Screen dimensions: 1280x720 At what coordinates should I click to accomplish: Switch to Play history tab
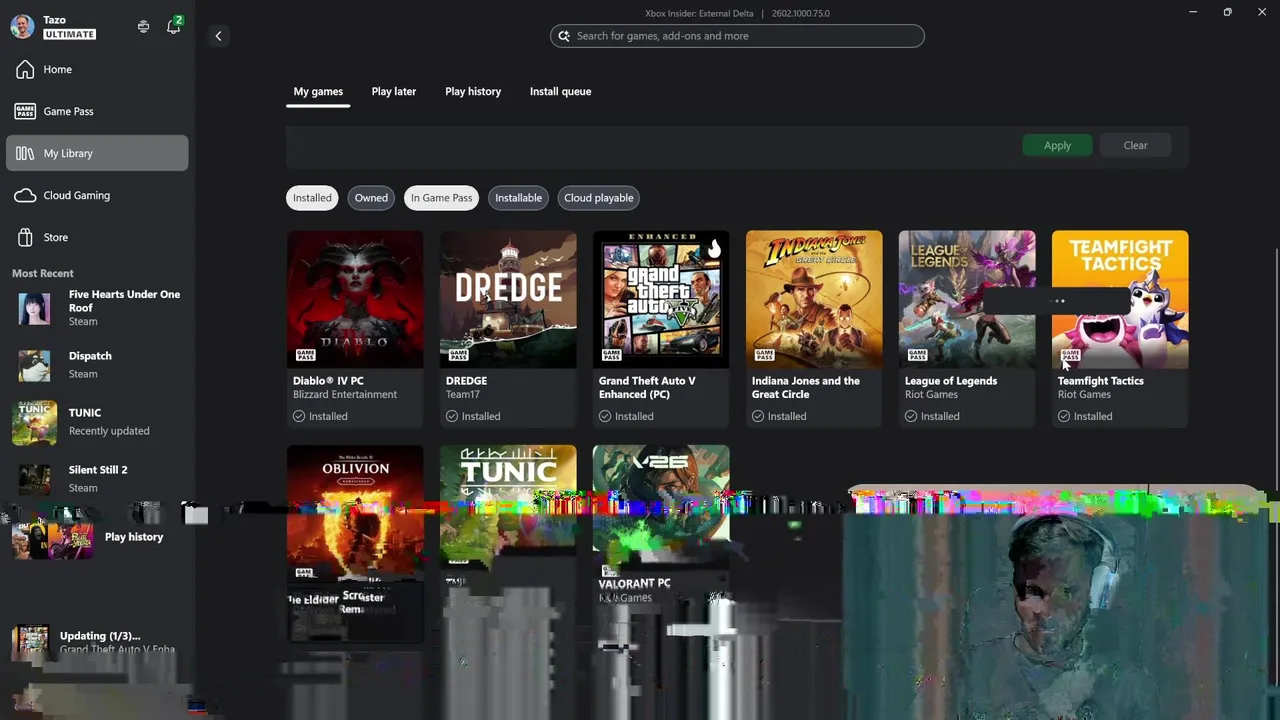[473, 91]
